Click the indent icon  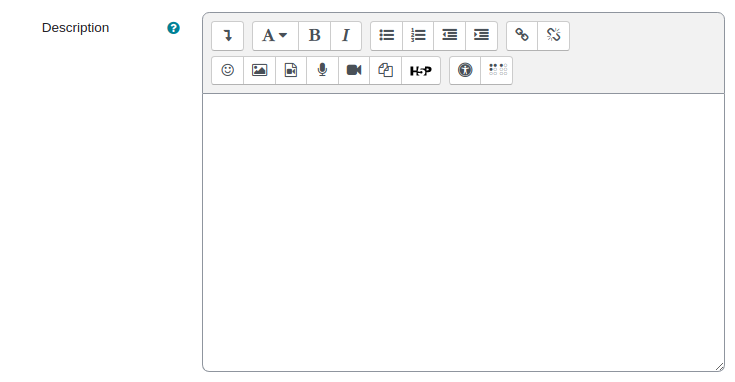click(x=481, y=36)
